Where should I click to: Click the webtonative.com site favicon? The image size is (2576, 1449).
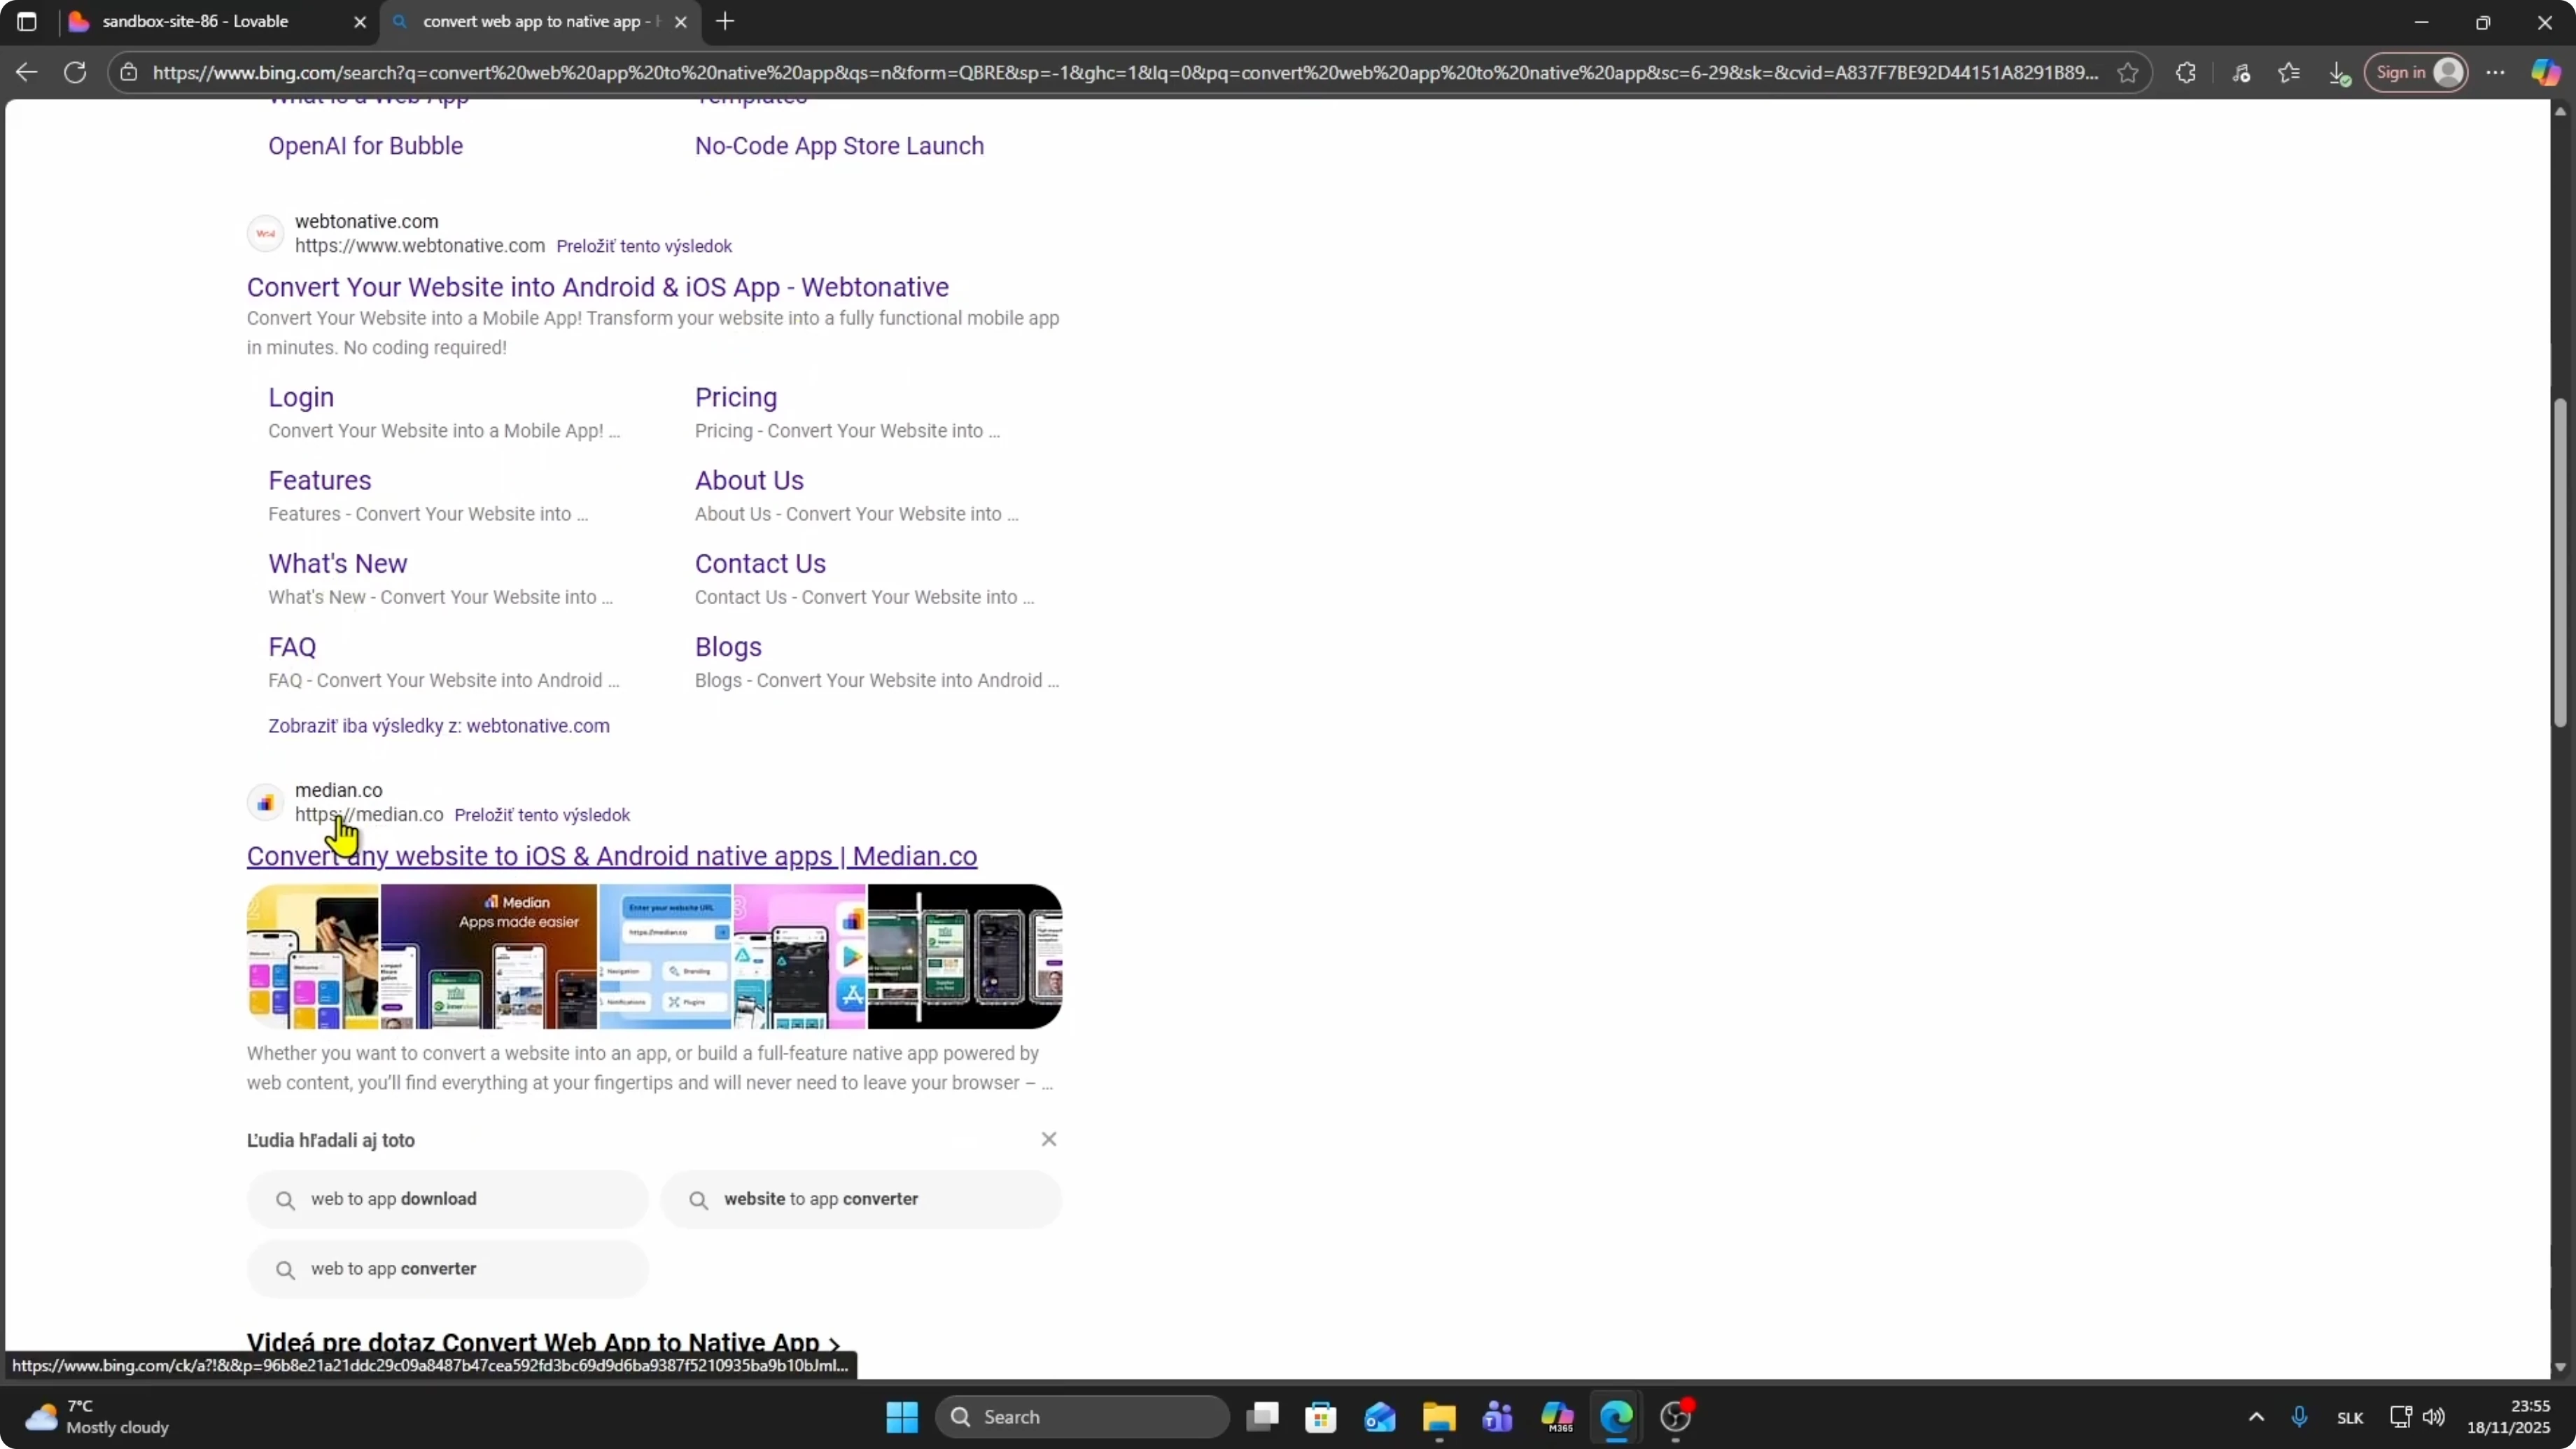[x=265, y=233]
